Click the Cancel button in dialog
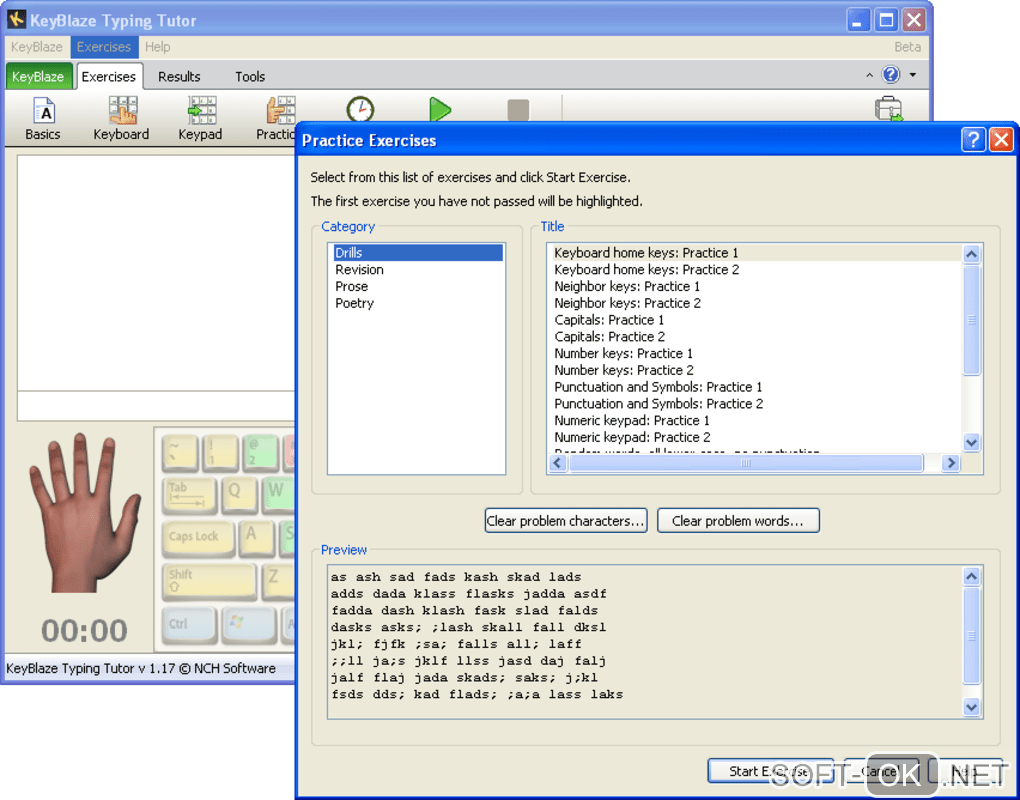 (881, 771)
